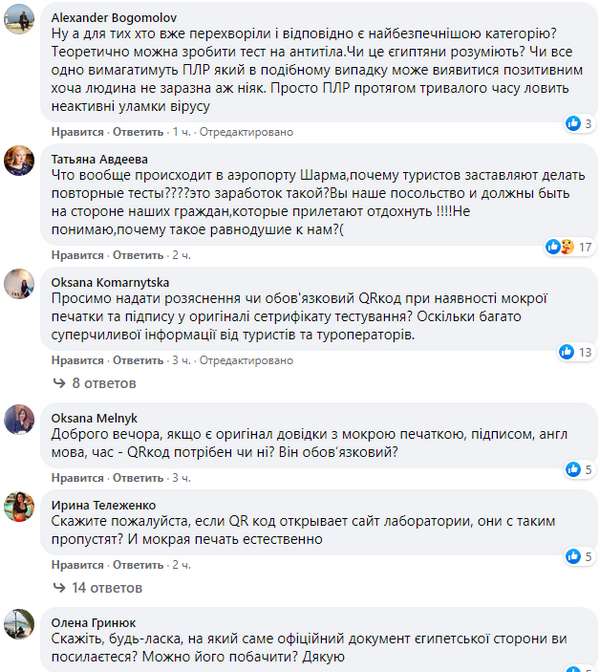This screenshot has width=600, height=672.
Task: Reply to Татьяна Авдеева's comment via Ответить
Action: (138, 255)
